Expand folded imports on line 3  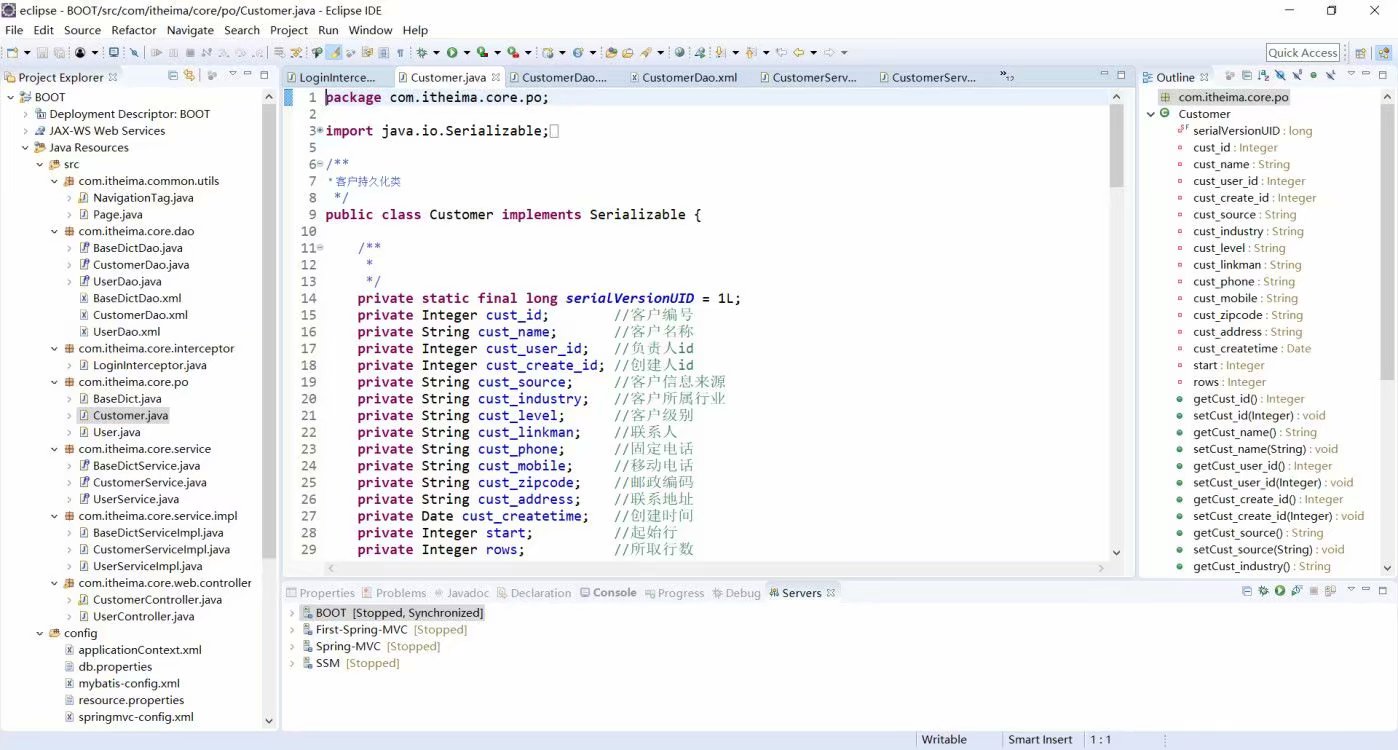click(x=319, y=131)
